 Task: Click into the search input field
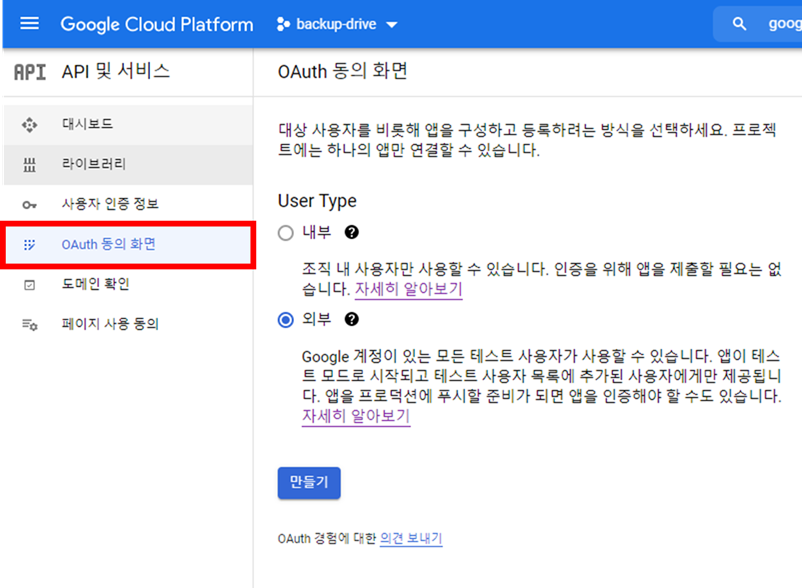tap(758, 24)
